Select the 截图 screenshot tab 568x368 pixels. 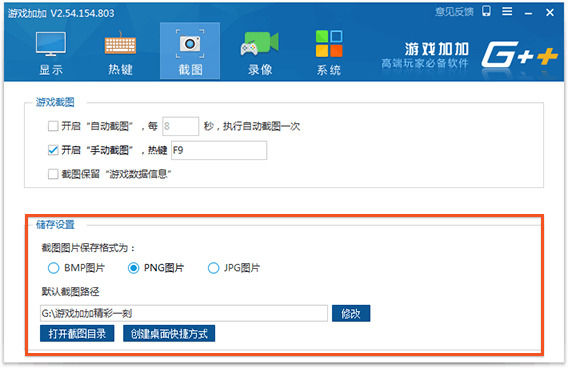click(190, 51)
